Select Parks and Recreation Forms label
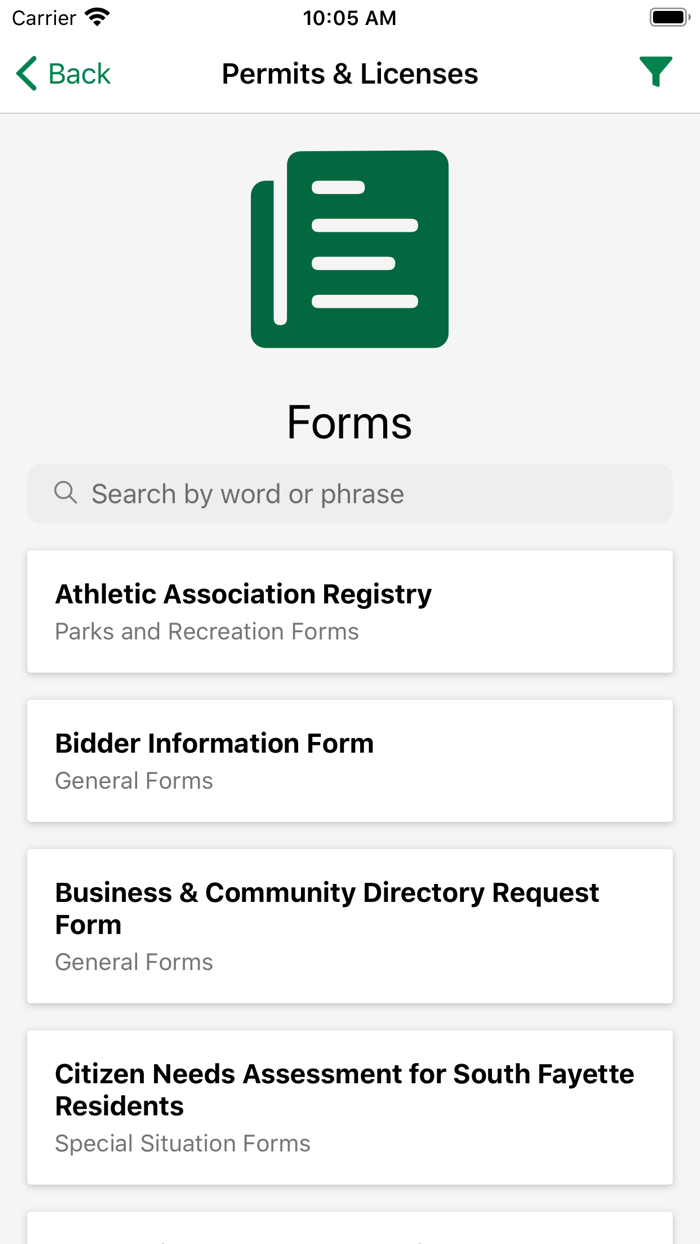This screenshot has width=700, height=1244. tap(207, 631)
